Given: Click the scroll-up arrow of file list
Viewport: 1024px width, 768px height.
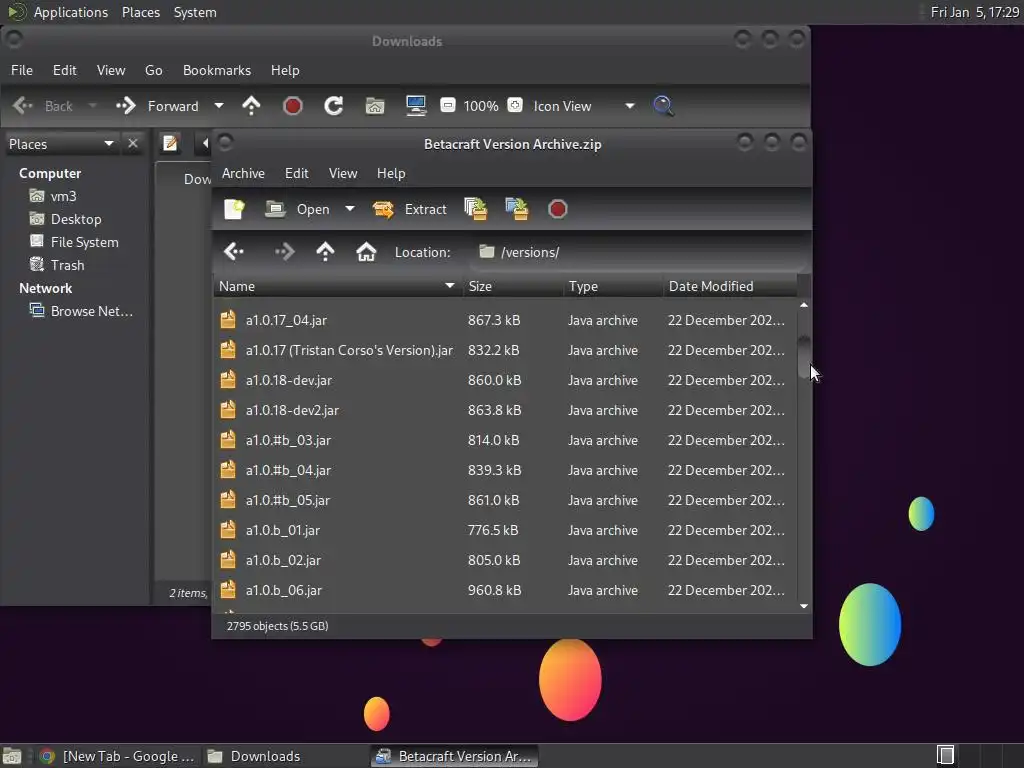Looking at the screenshot, I should click(804, 305).
